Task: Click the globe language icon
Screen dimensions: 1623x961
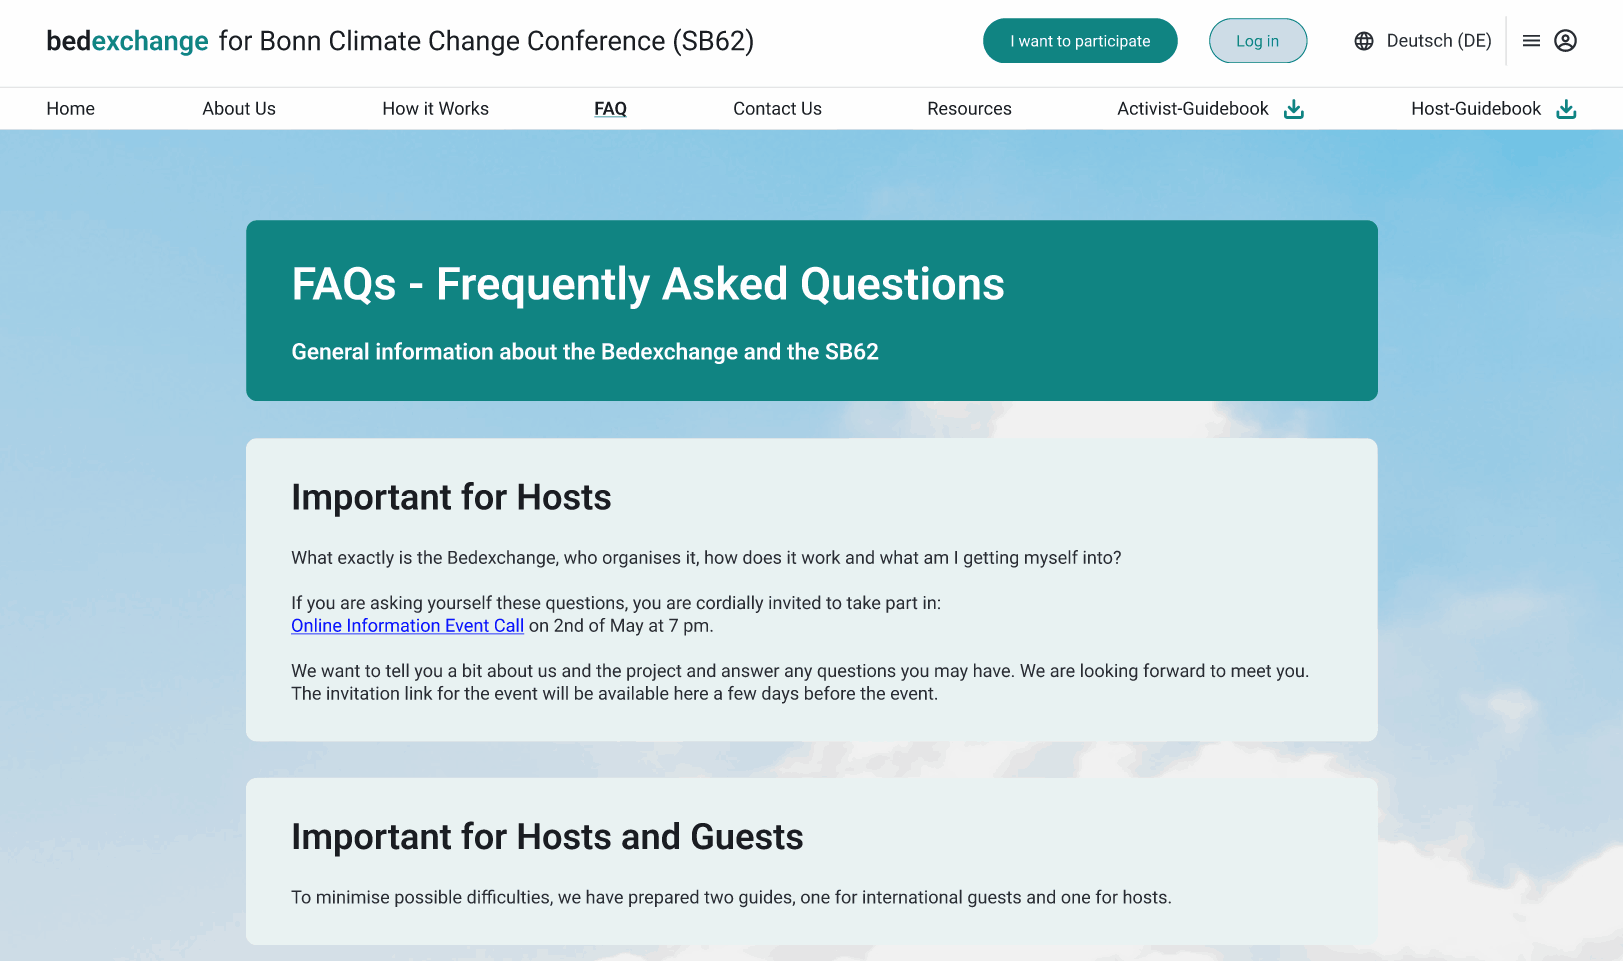Action: point(1364,41)
